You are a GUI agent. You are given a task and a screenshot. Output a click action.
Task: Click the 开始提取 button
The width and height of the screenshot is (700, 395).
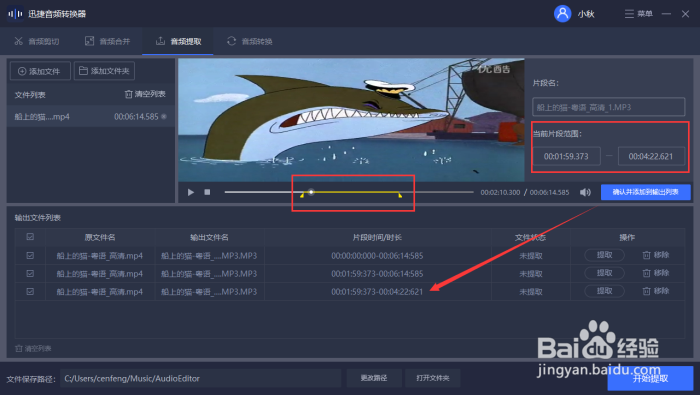[650, 379]
